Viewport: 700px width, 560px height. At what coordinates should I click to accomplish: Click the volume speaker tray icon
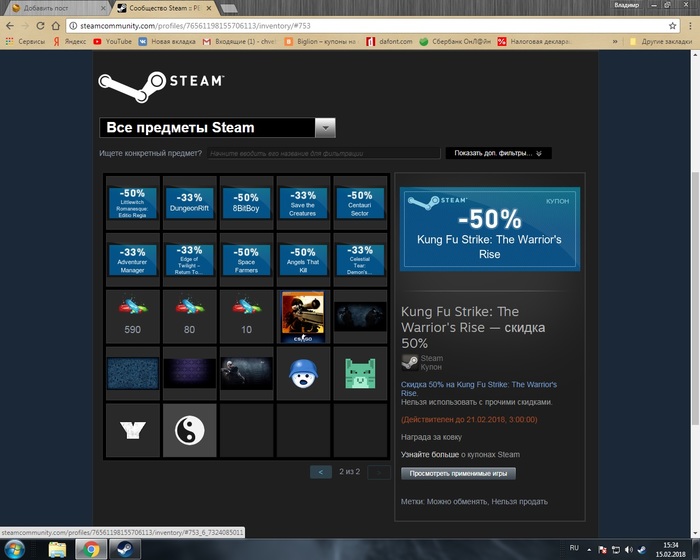point(629,550)
